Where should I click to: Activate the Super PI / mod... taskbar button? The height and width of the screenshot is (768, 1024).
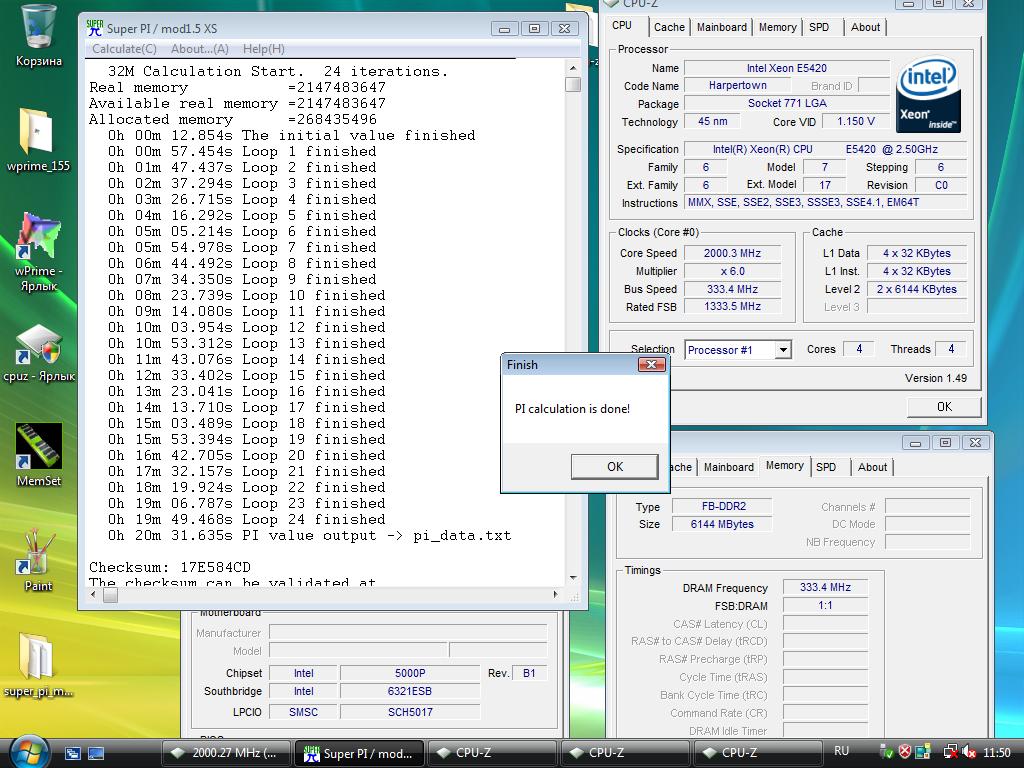coord(360,753)
